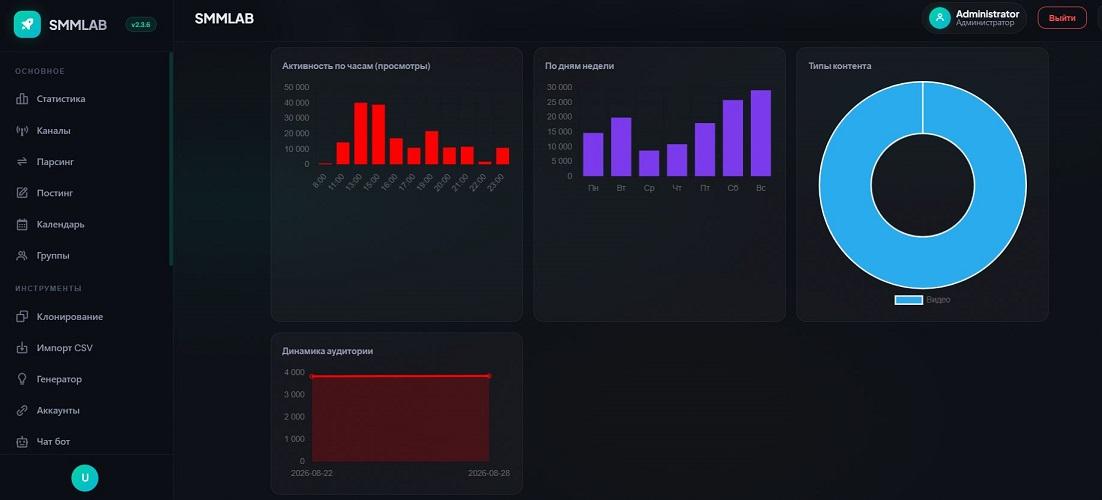Select the Импорт CSV download icon
This screenshot has width=1102, height=500.
22,347
